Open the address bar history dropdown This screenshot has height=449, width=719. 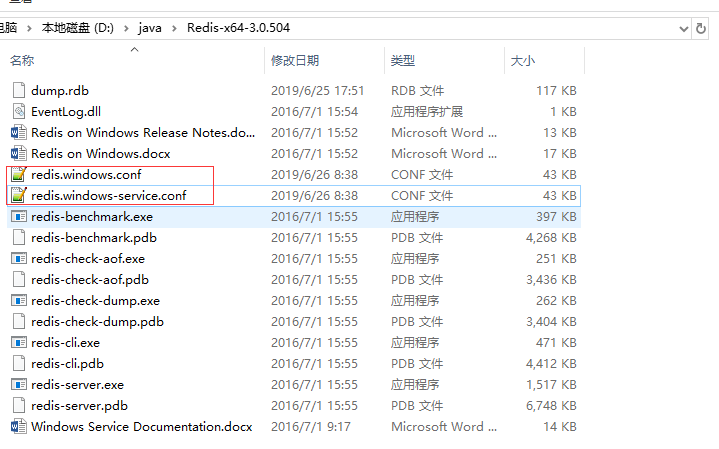point(684,29)
